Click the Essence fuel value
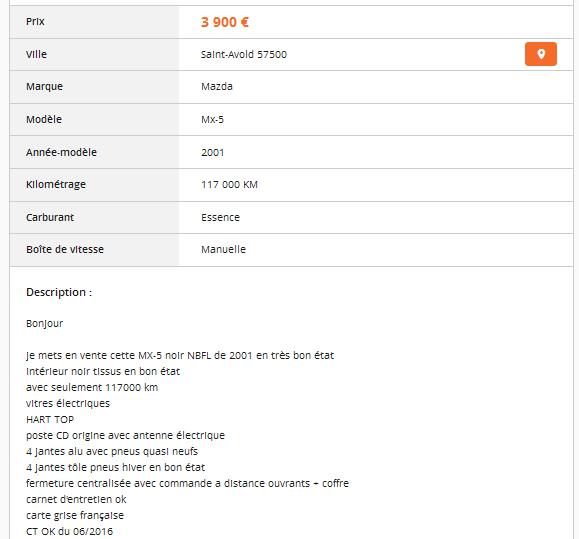 tap(220, 217)
